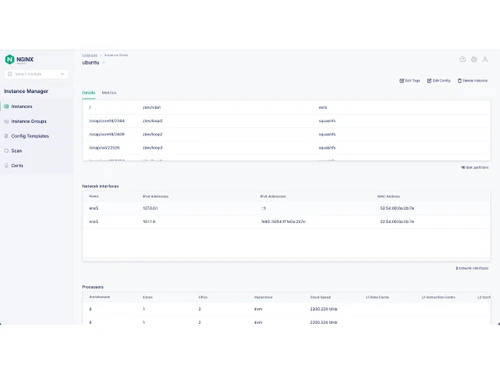
Task: Click the network interfaces count label
Action: [x=472, y=268]
